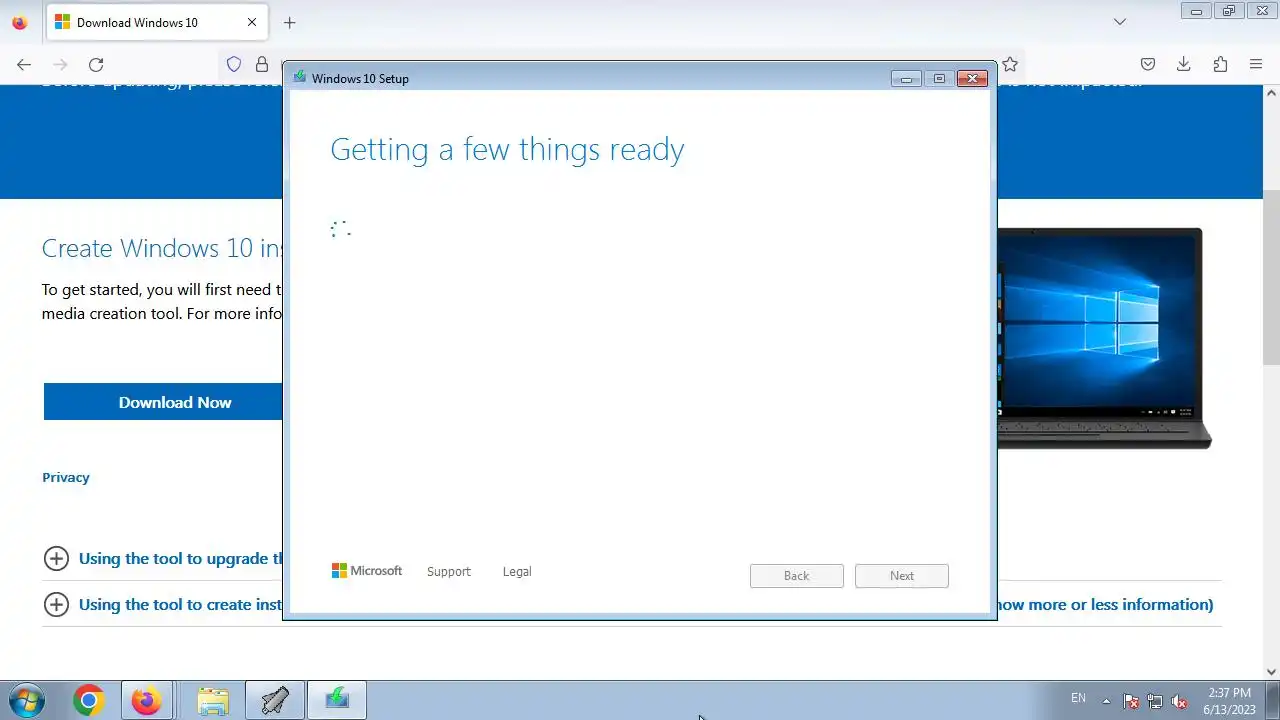
Task: Expand Using the tool to upgrade section
Action: click(x=163, y=559)
